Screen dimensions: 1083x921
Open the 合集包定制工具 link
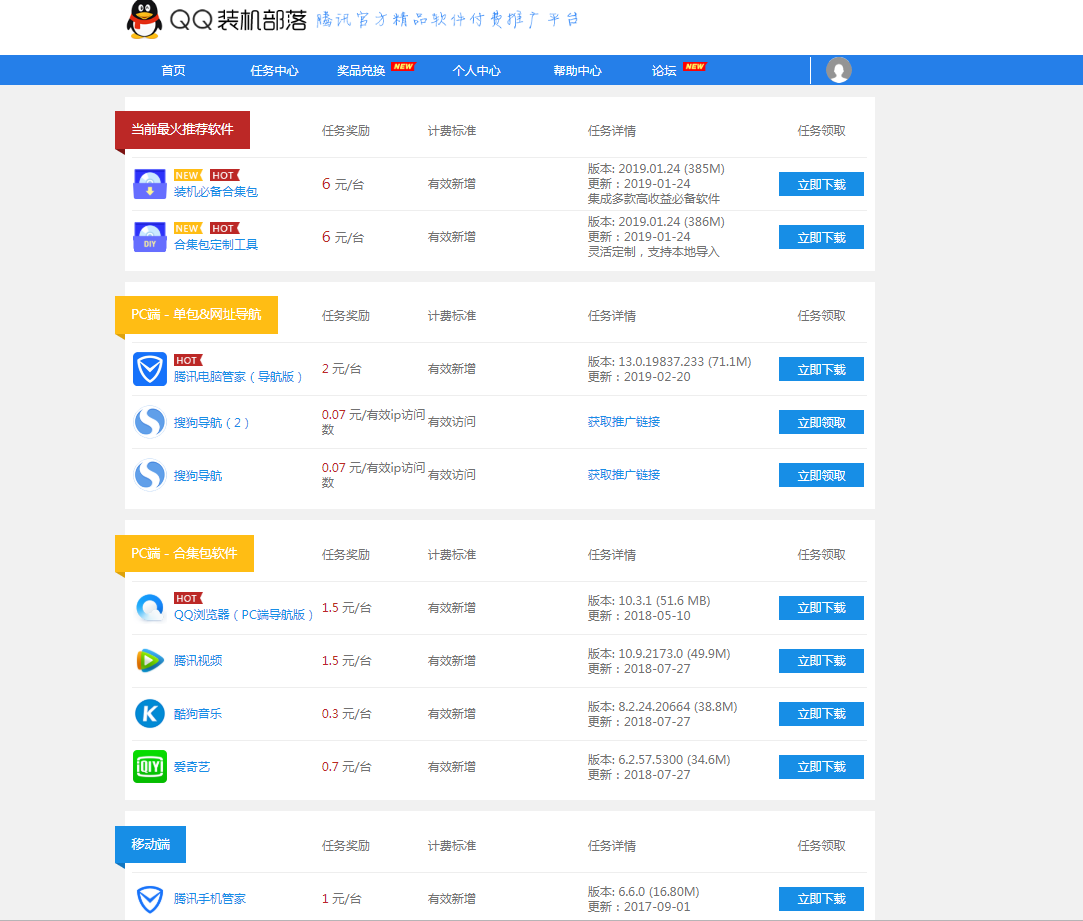click(216, 245)
